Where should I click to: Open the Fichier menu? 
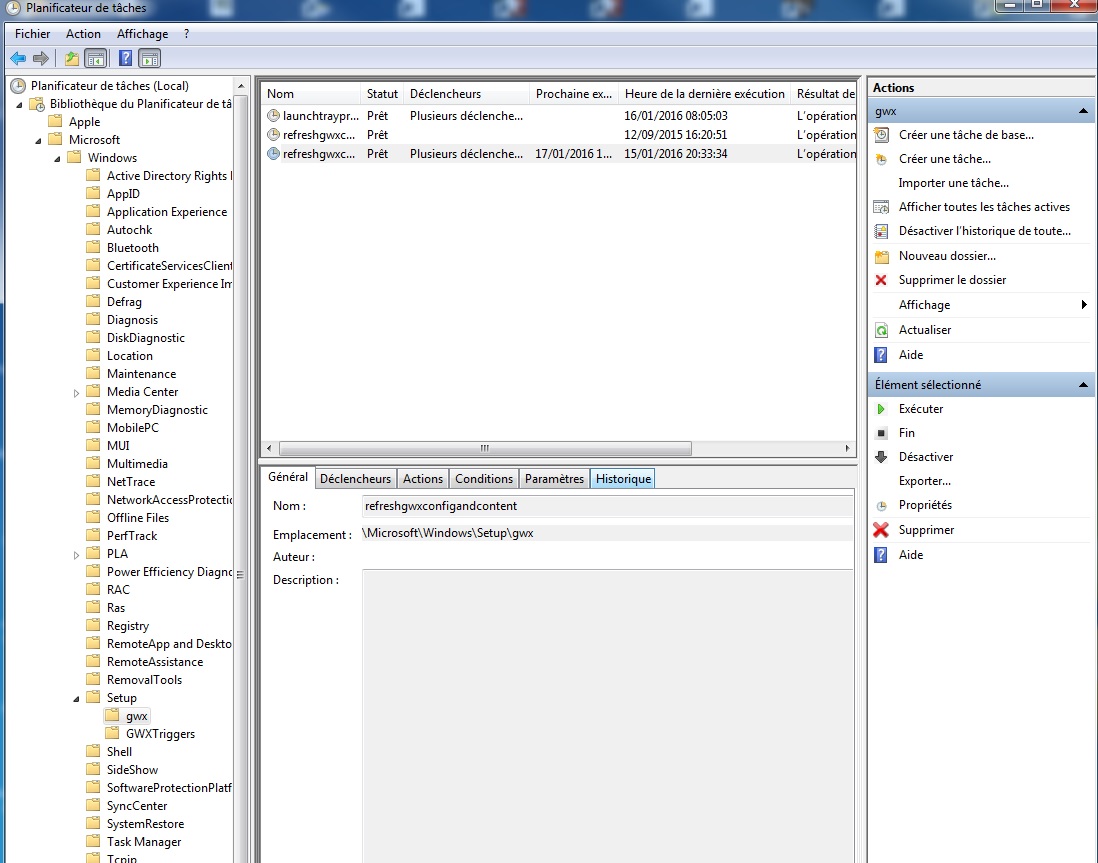[32, 34]
